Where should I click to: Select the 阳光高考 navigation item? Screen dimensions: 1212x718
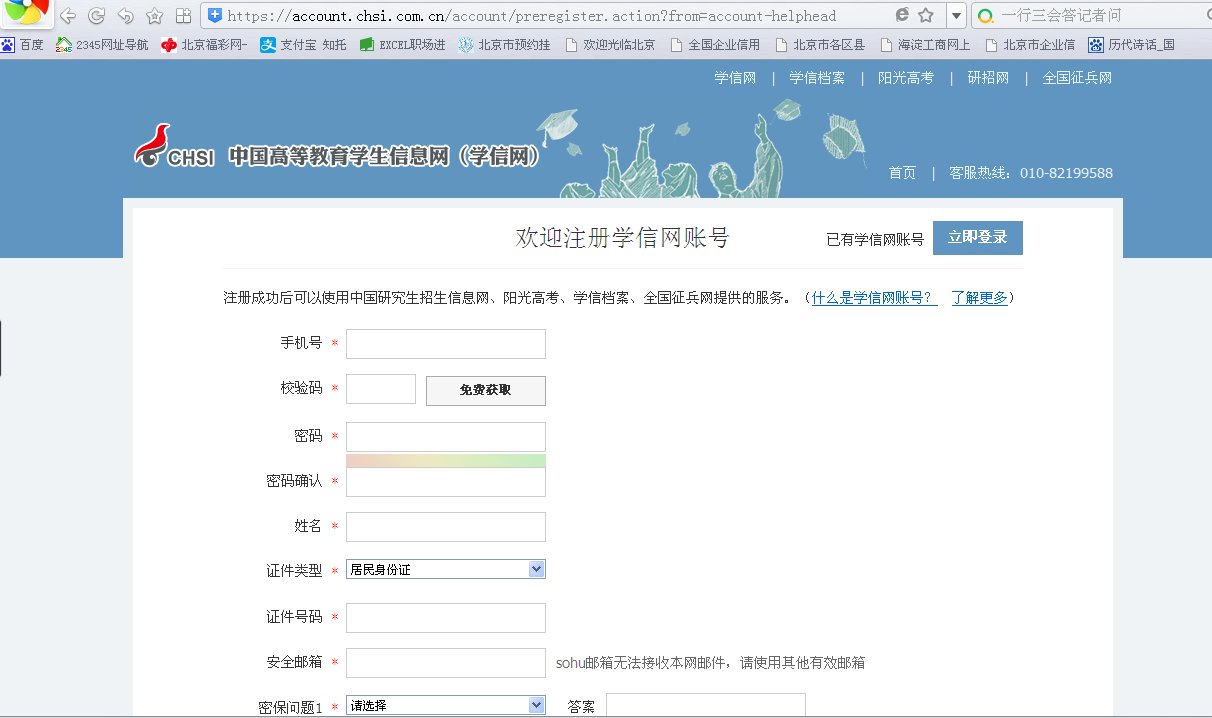pos(905,77)
